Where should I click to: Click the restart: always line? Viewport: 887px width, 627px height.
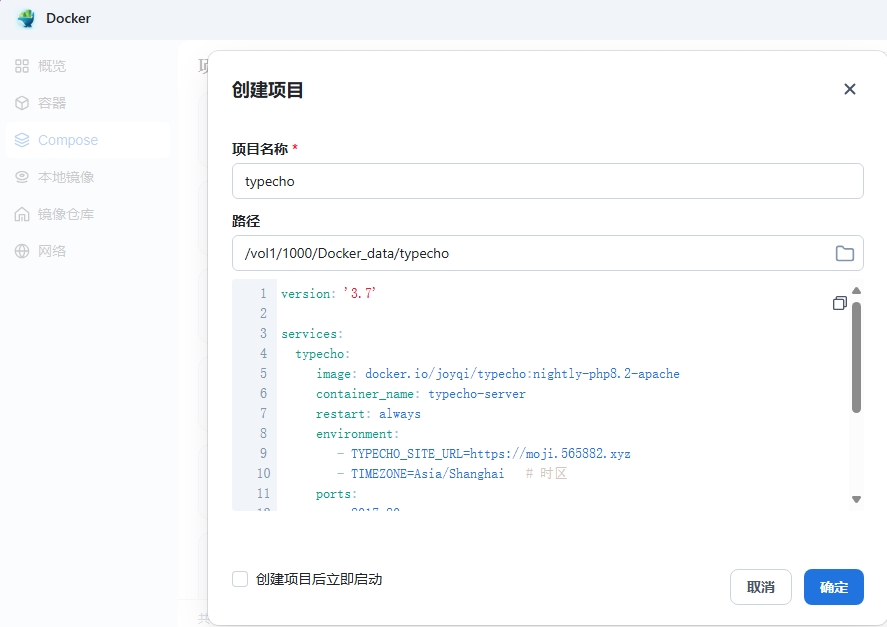[368, 414]
